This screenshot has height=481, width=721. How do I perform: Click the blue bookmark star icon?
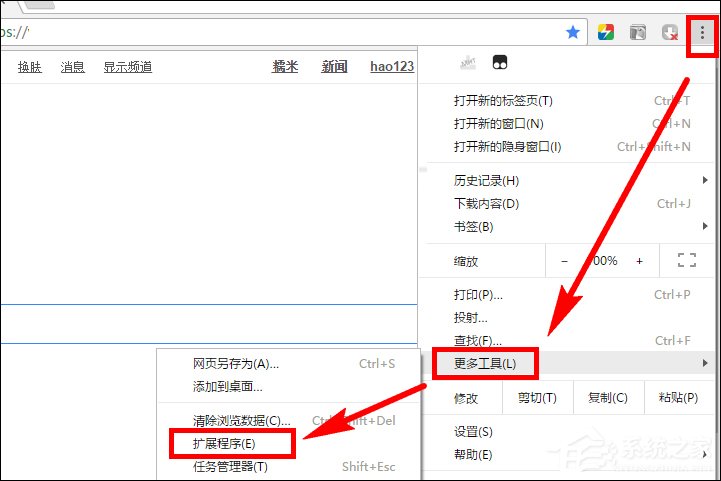573,32
